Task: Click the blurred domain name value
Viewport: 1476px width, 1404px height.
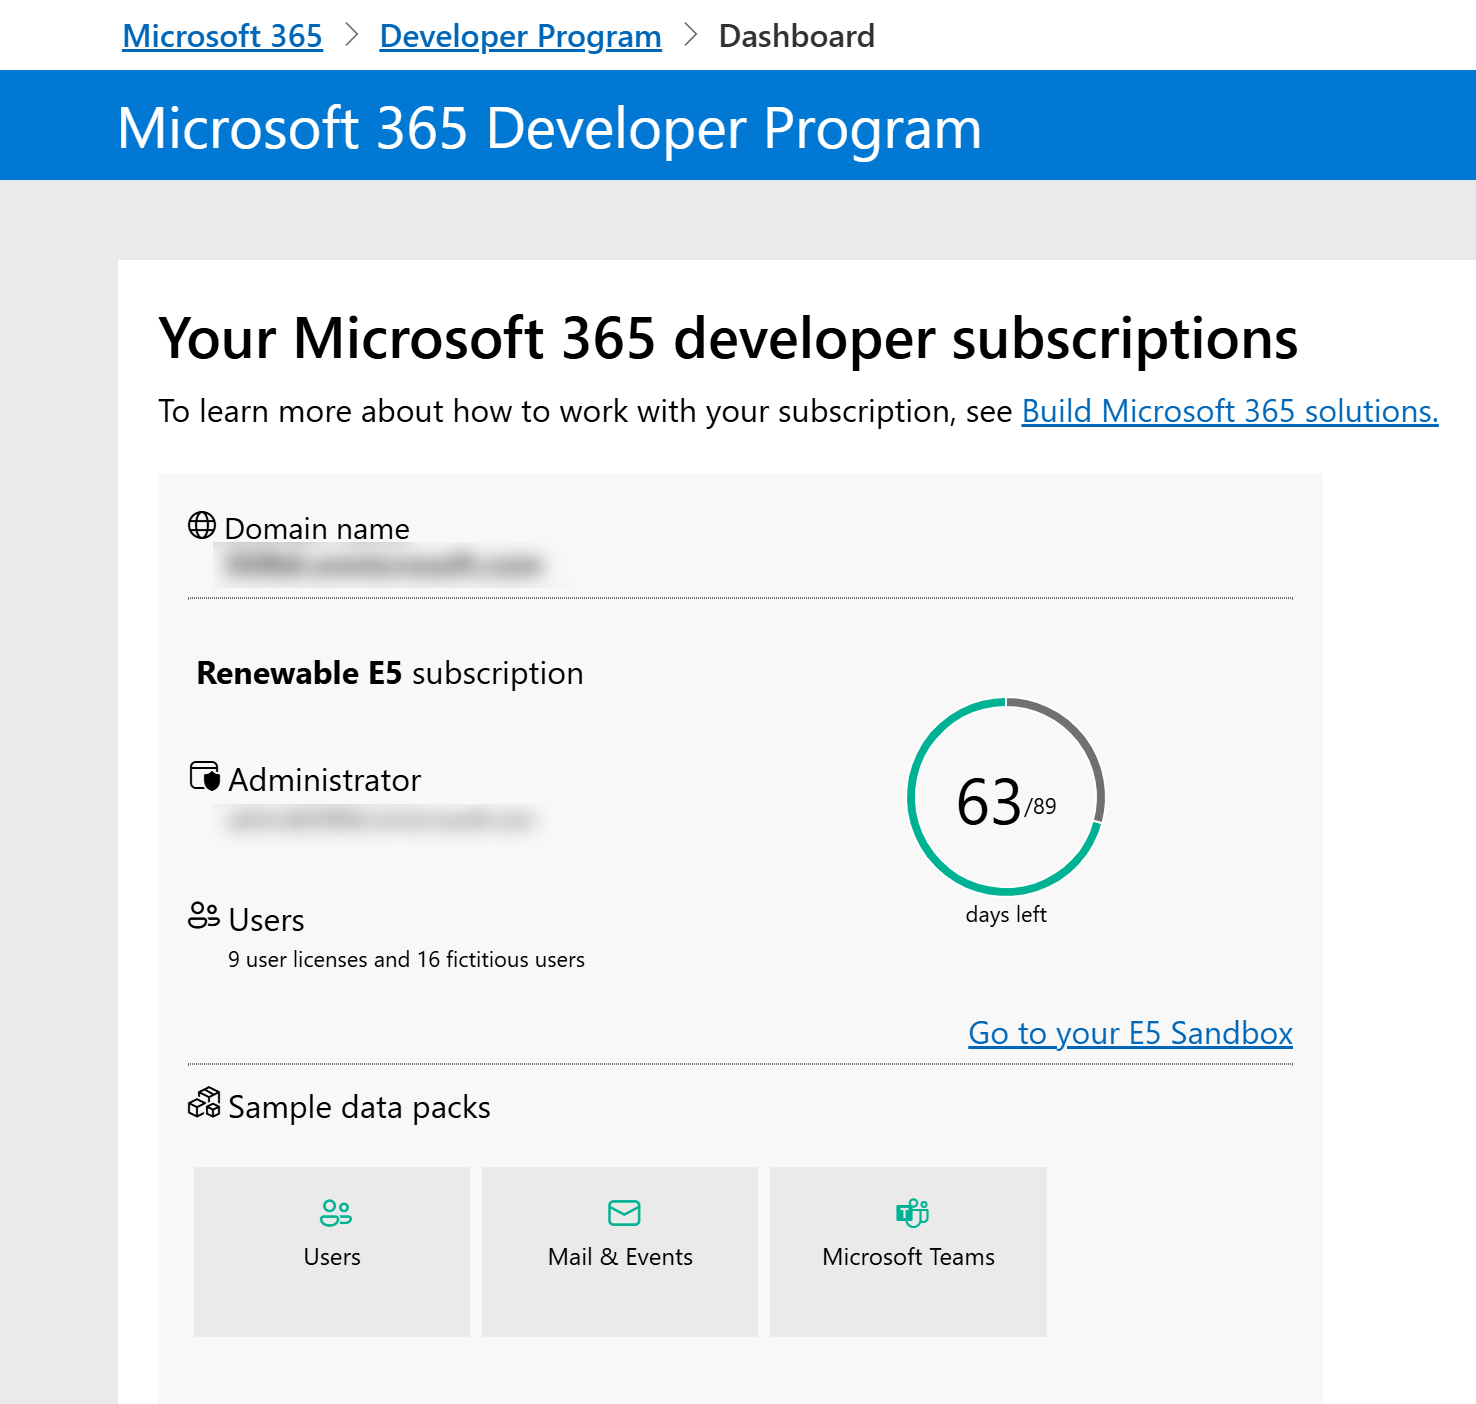Action: [383, 565]
